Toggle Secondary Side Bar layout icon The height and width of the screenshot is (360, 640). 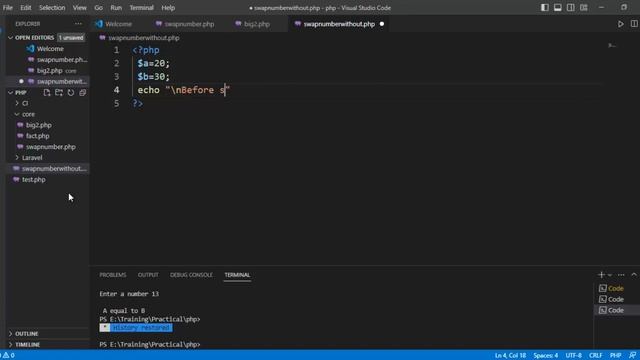click(571, 7)
